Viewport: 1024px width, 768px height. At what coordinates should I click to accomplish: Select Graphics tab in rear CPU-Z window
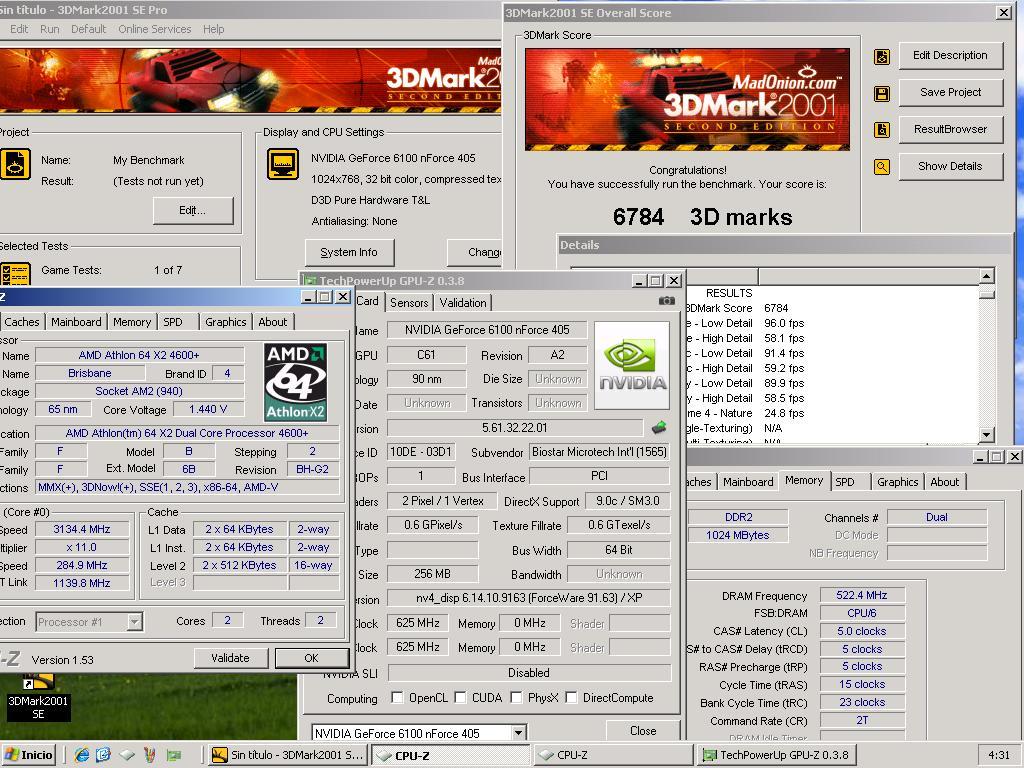pyautogui.click(x=897, y=482)
